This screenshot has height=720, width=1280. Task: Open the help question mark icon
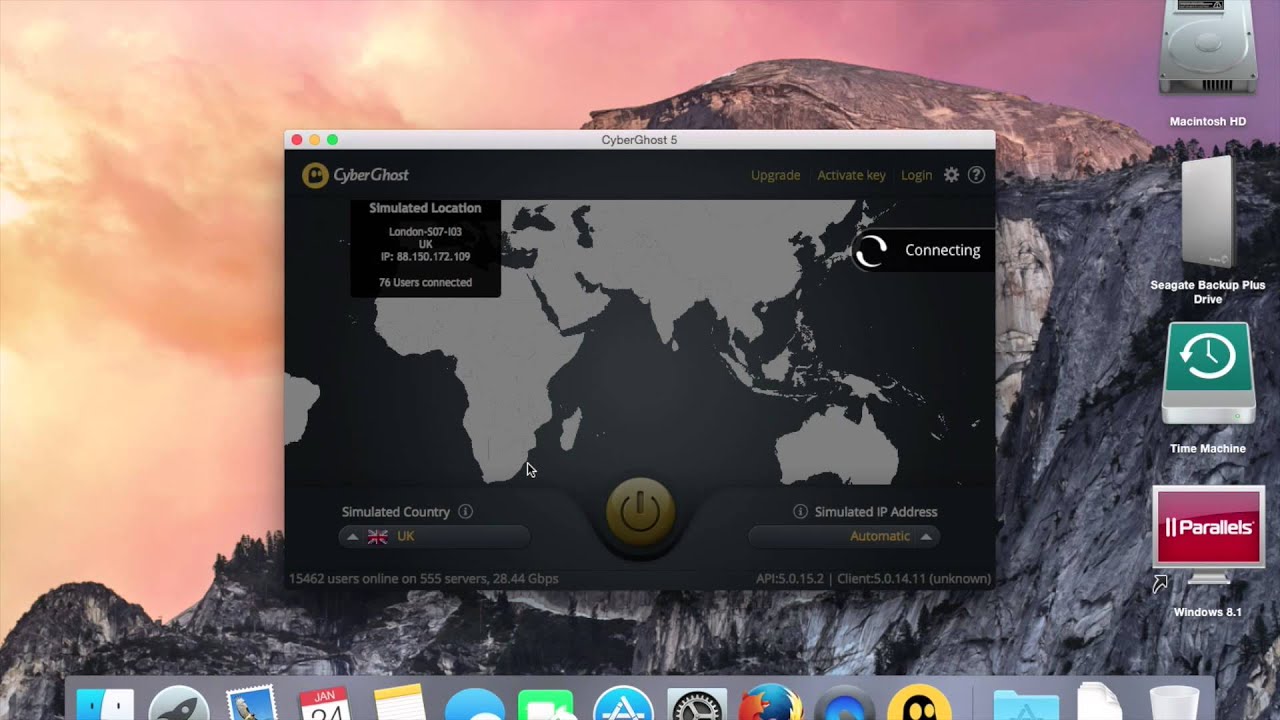(x=977, y=175)
